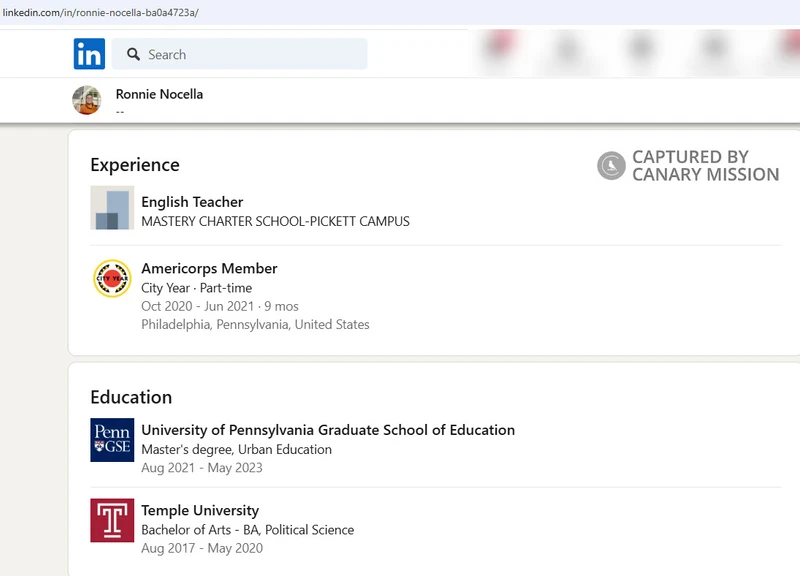Screen dimensions: 800x576
Task: Open Ronnie Nocella's profile photo
Action: pos(87,100)
